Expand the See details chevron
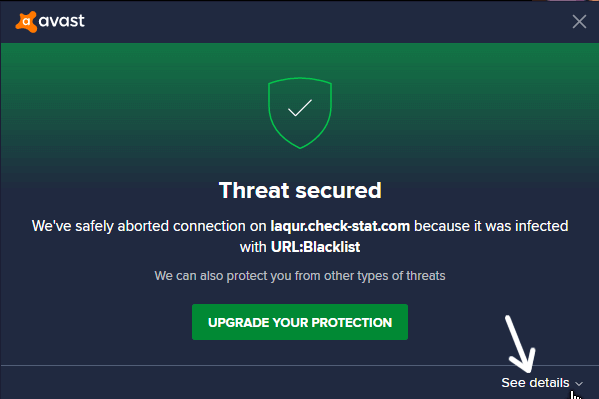Viewport: 599px width, 399px height. click(x=579, y=384)
